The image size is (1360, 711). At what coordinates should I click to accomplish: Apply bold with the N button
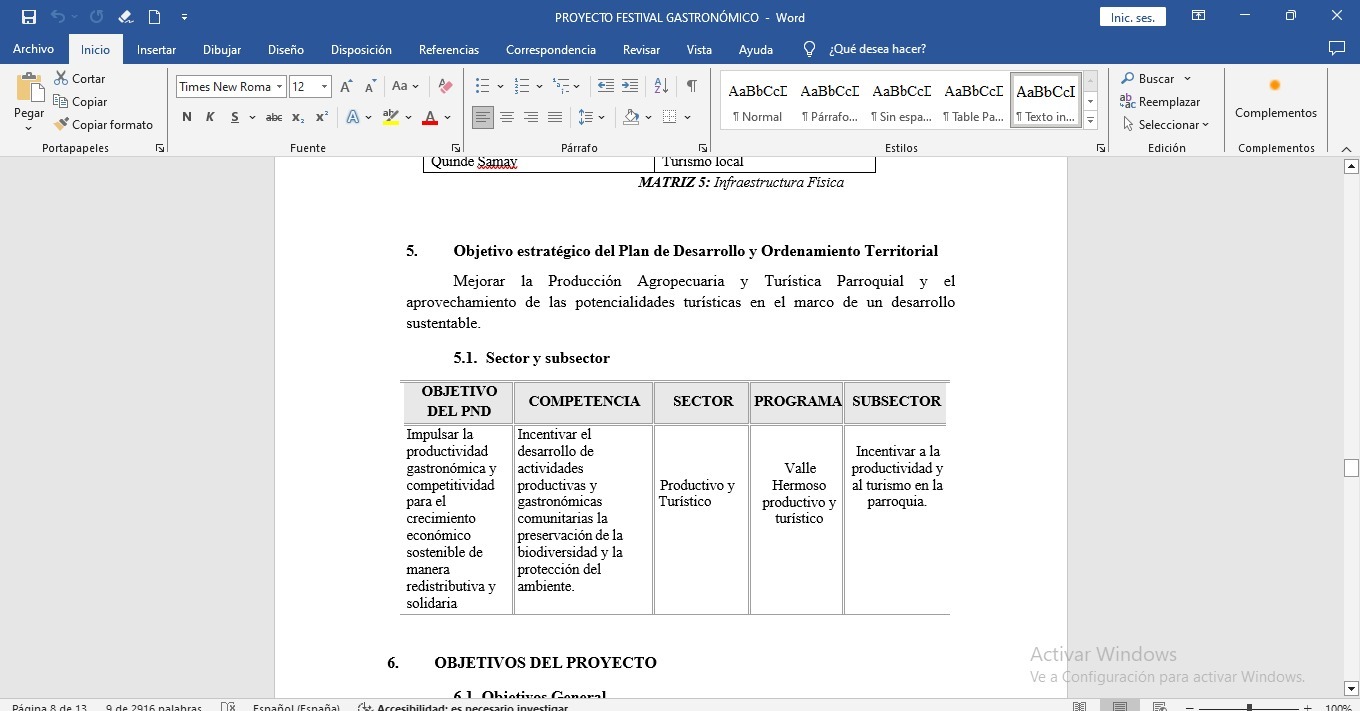pos(187,117)
